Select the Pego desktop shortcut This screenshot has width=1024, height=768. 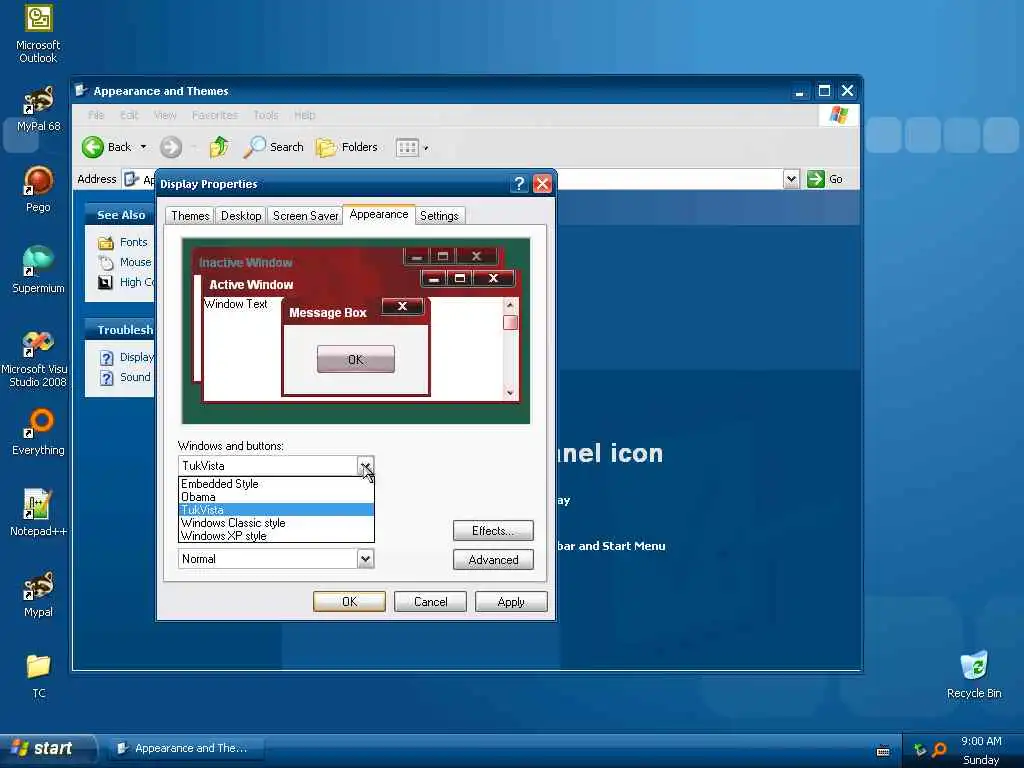38,189
